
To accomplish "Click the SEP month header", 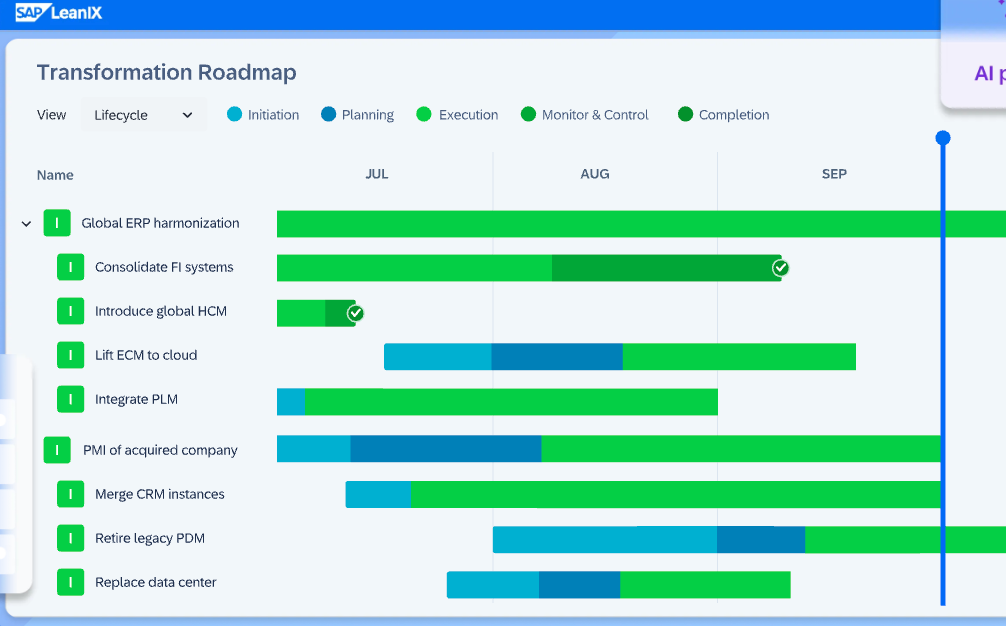I will [x=834, y=174].
